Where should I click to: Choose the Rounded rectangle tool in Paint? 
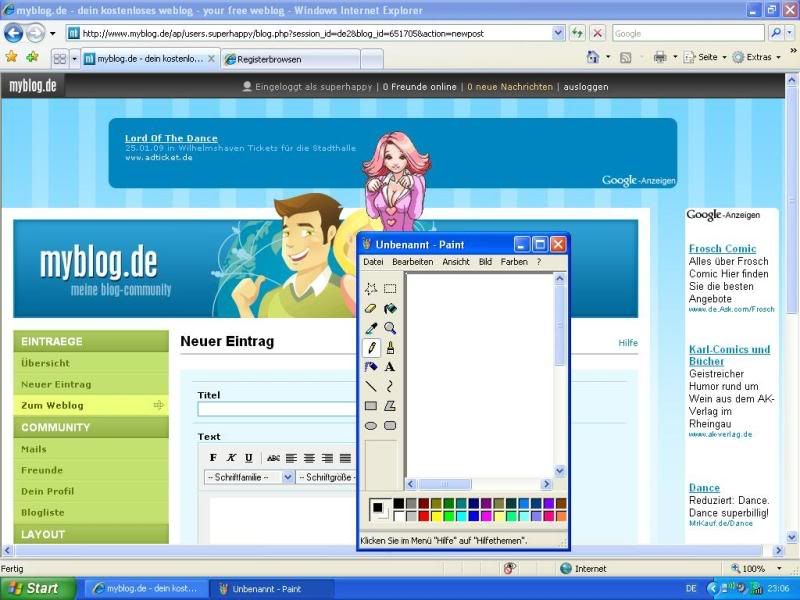click(x=390, y=426)
